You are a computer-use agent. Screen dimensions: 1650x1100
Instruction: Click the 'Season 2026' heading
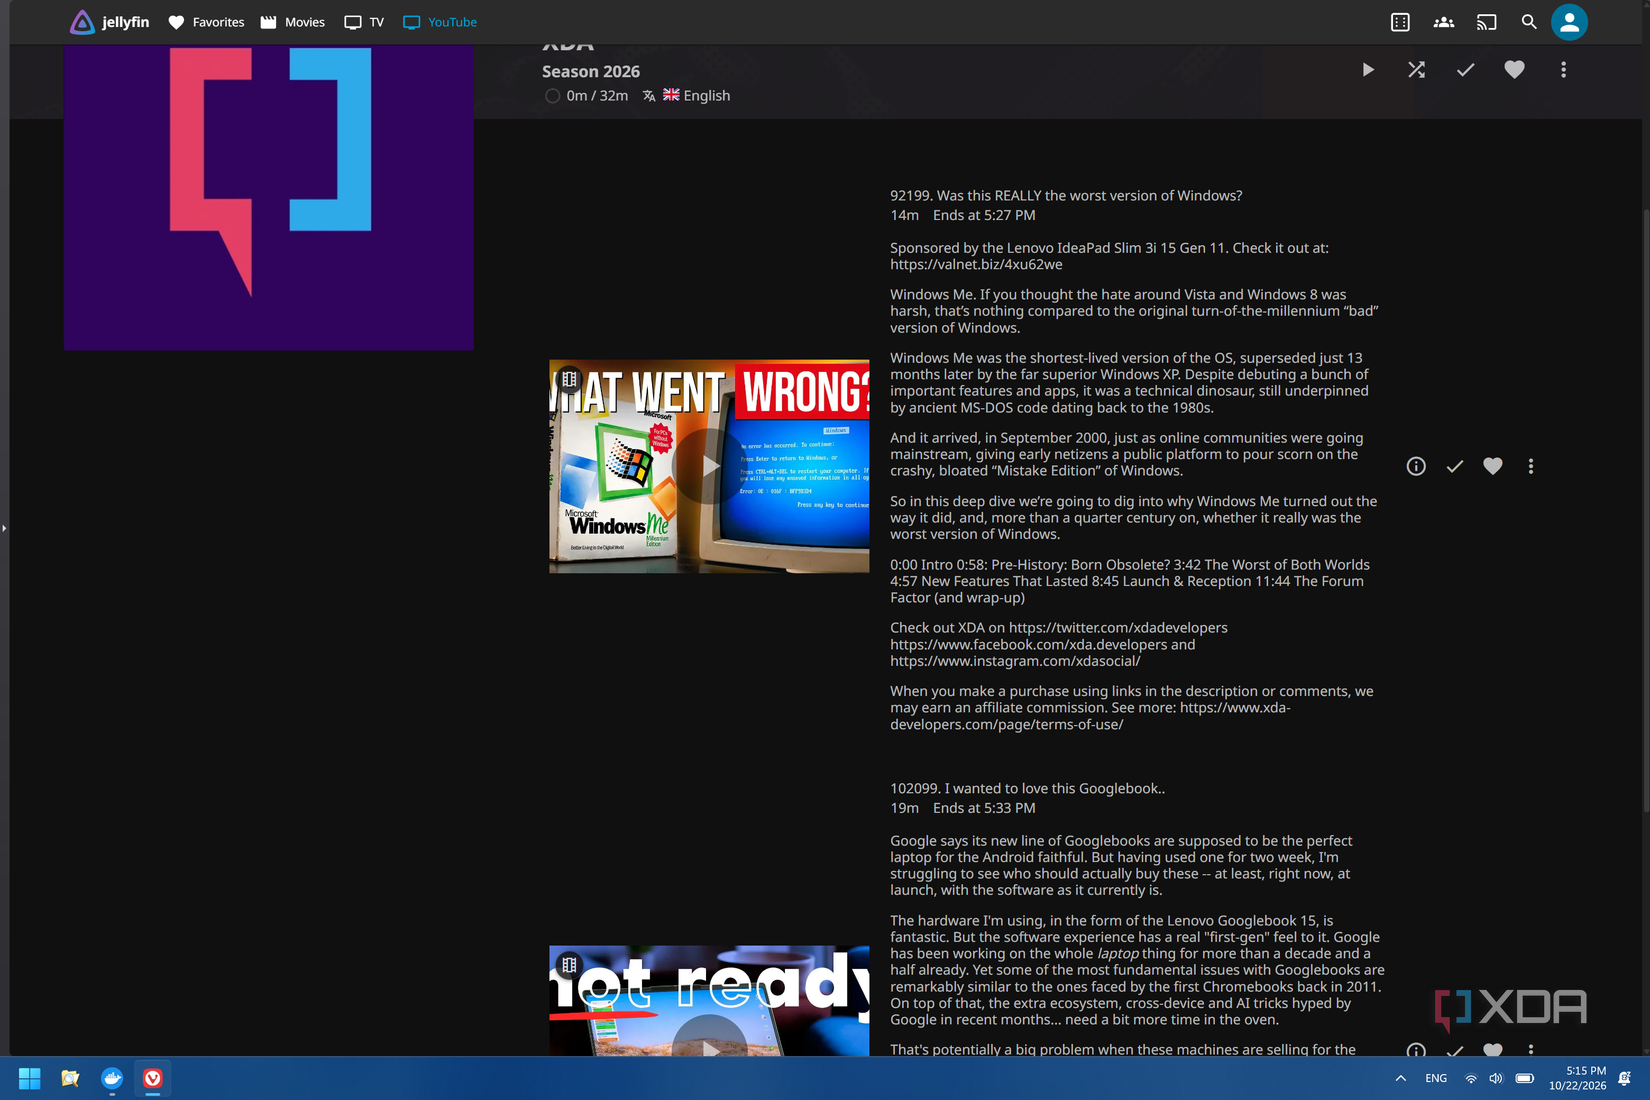(x=591, y=72)
